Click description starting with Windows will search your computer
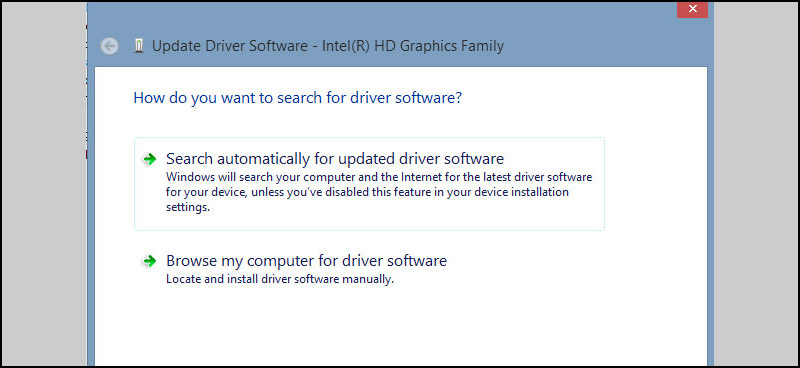800x368 pixels. [379, 192]
